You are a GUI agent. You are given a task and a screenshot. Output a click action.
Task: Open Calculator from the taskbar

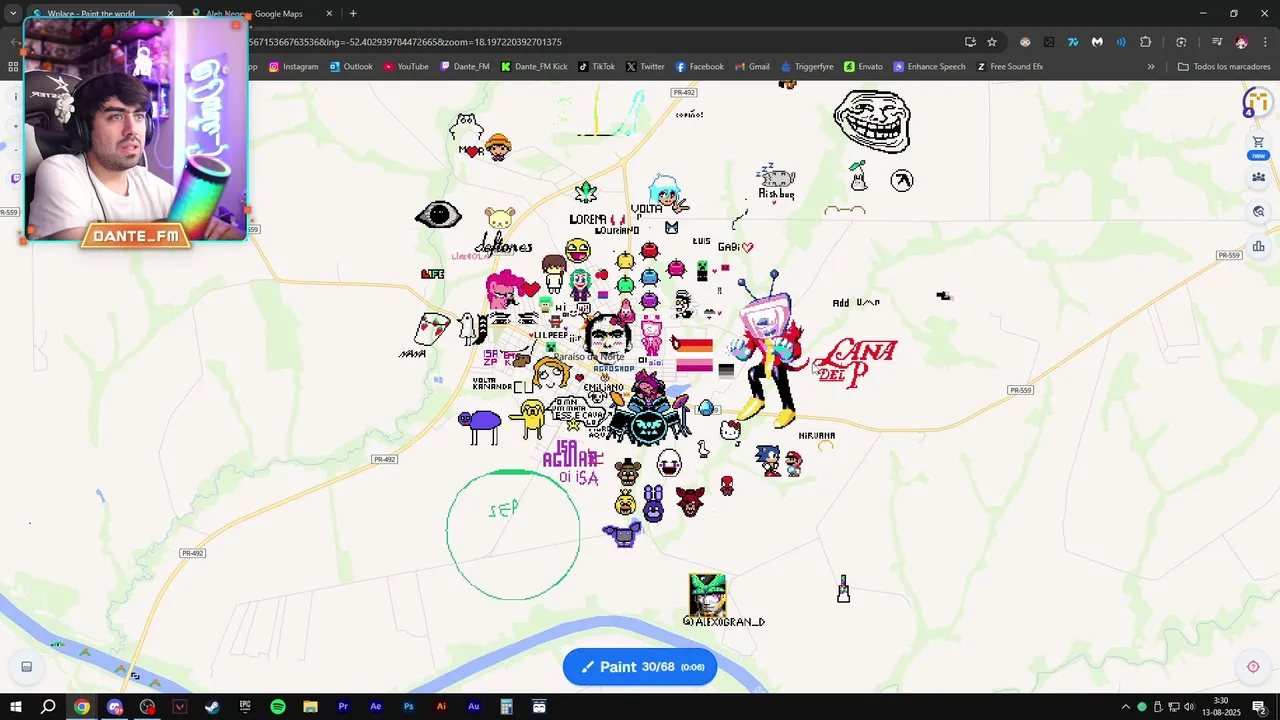tap(507, 707)
